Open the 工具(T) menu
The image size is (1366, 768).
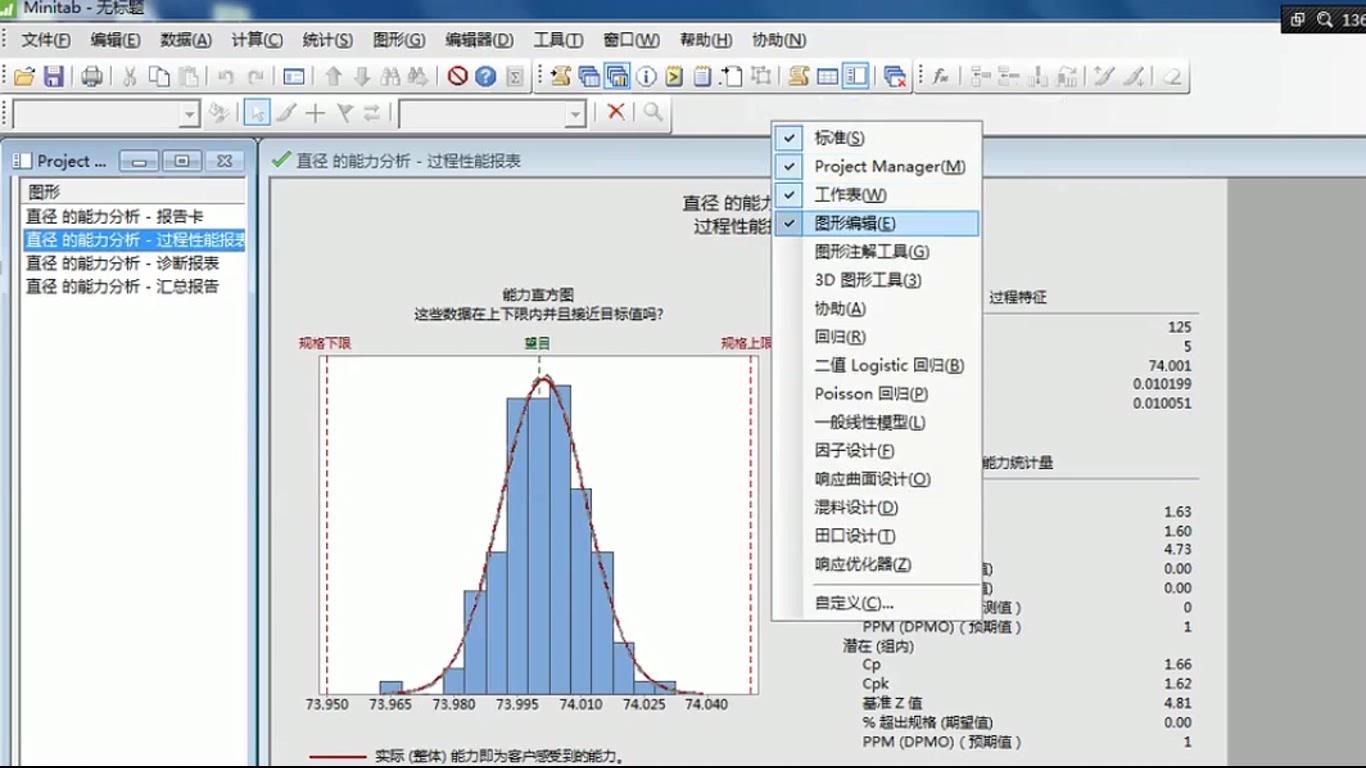[x=558, y=40]
